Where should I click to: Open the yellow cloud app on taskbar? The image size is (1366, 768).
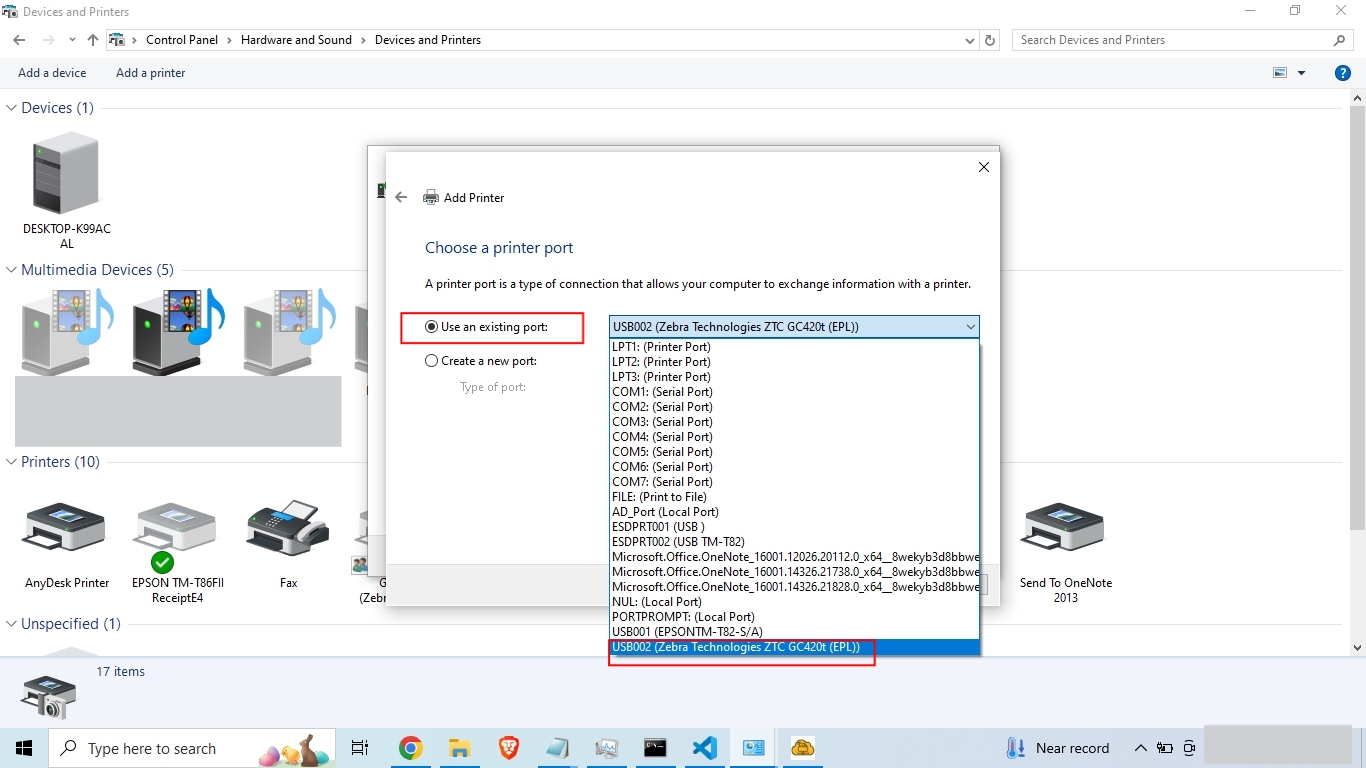coord(803,748)
